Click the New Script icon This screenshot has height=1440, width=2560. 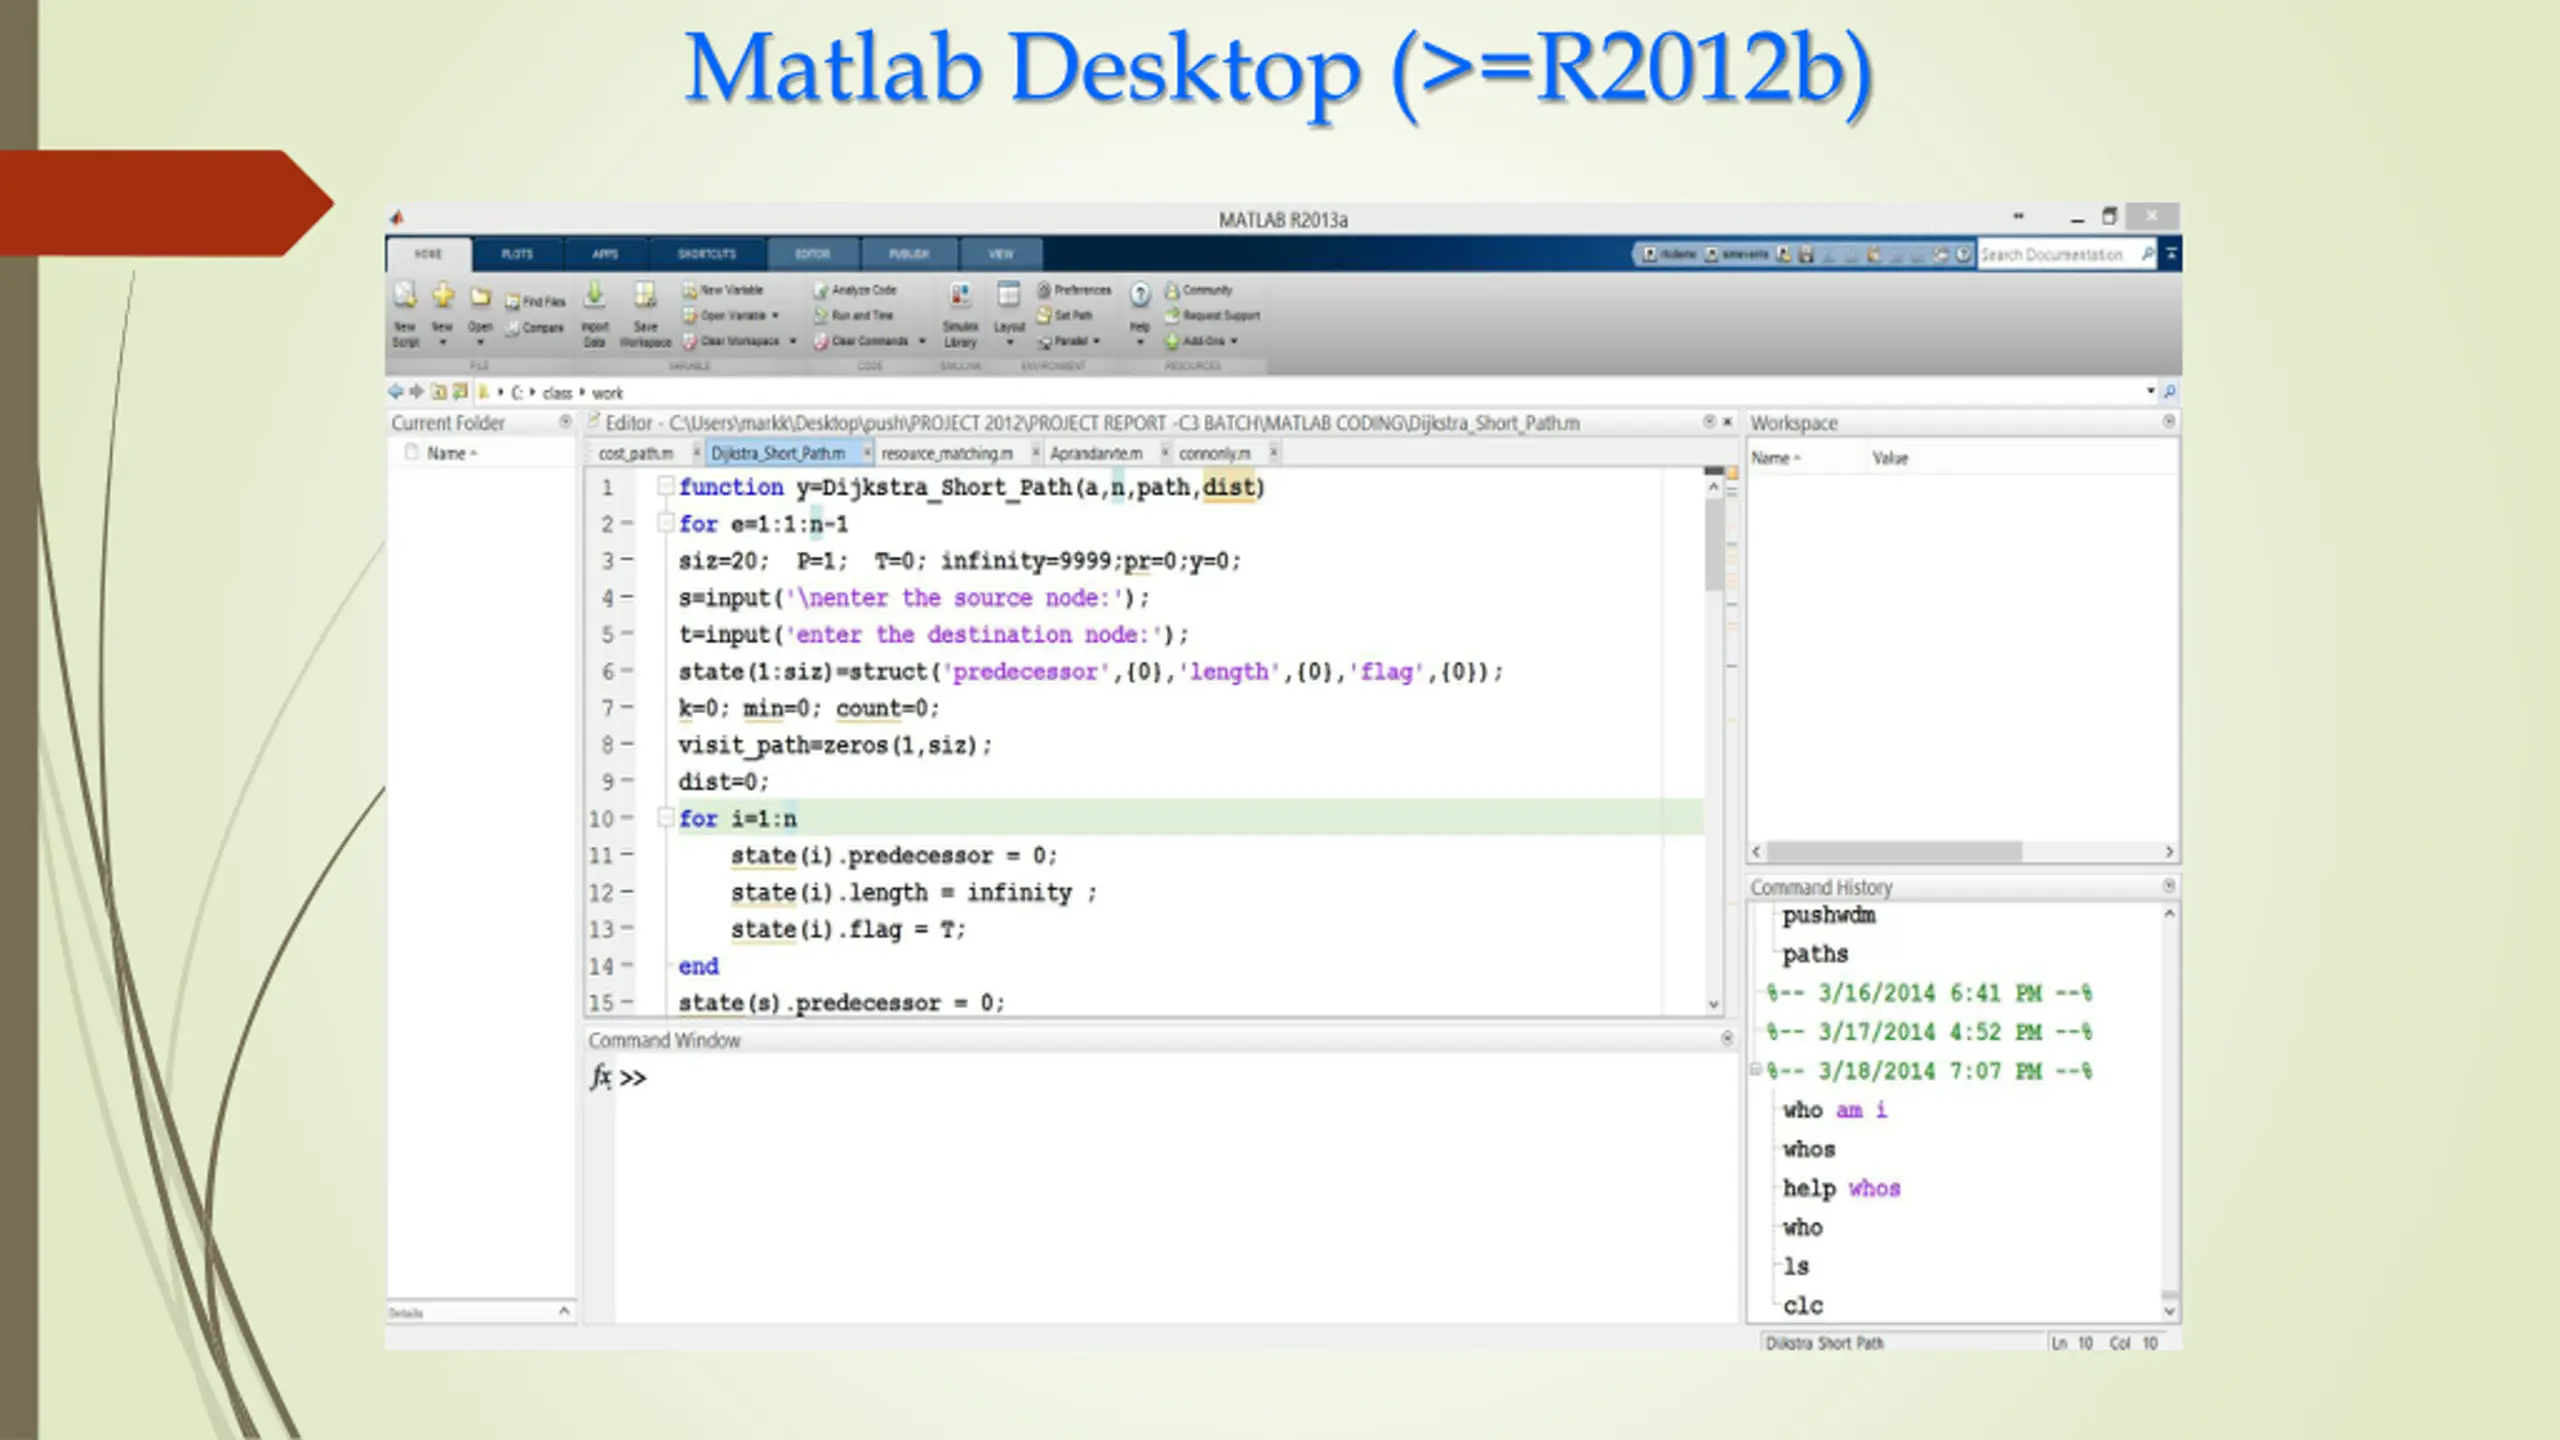point(405,296)
